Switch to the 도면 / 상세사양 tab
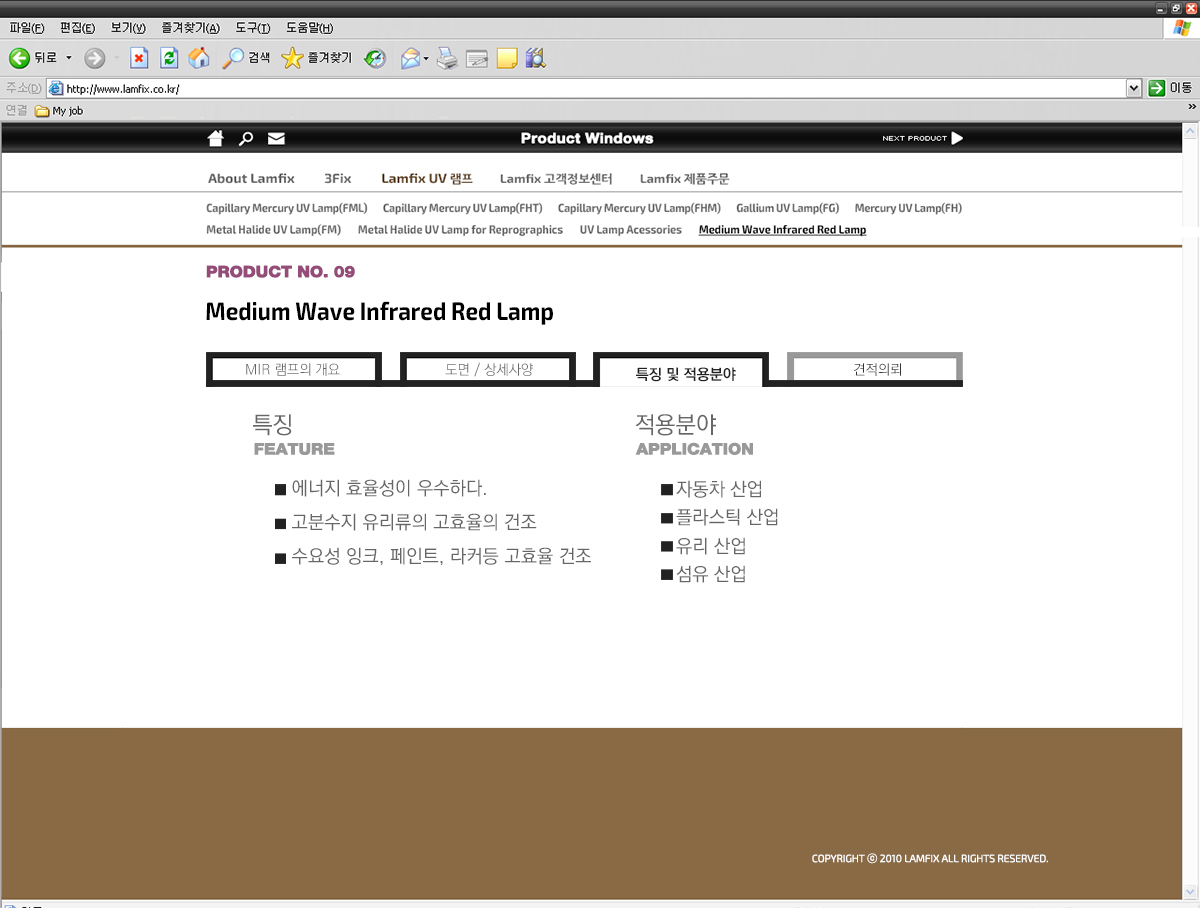This screenshot has height=908, width=1200. click(x=488, y=369)
